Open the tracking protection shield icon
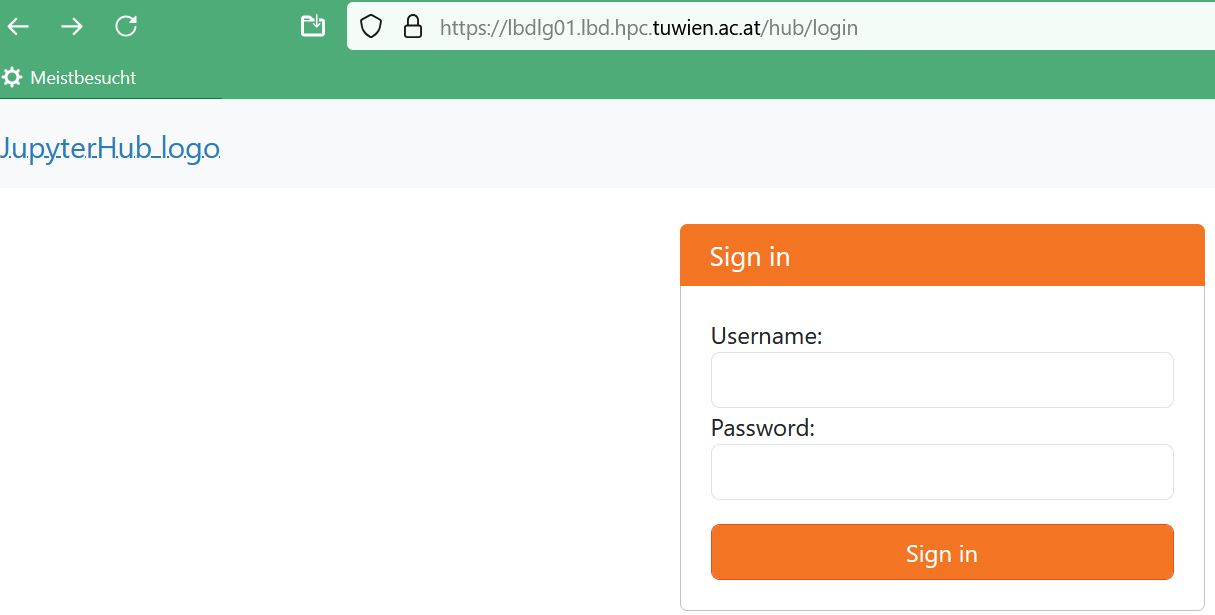Image resolution: width=1215 pixels, height=615 pixels. [371, 27]
